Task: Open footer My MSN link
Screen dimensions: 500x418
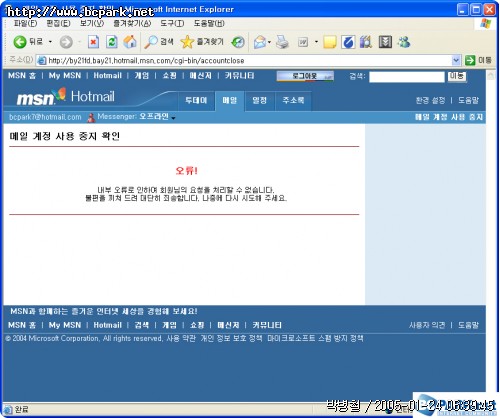Action: point(65,325)
